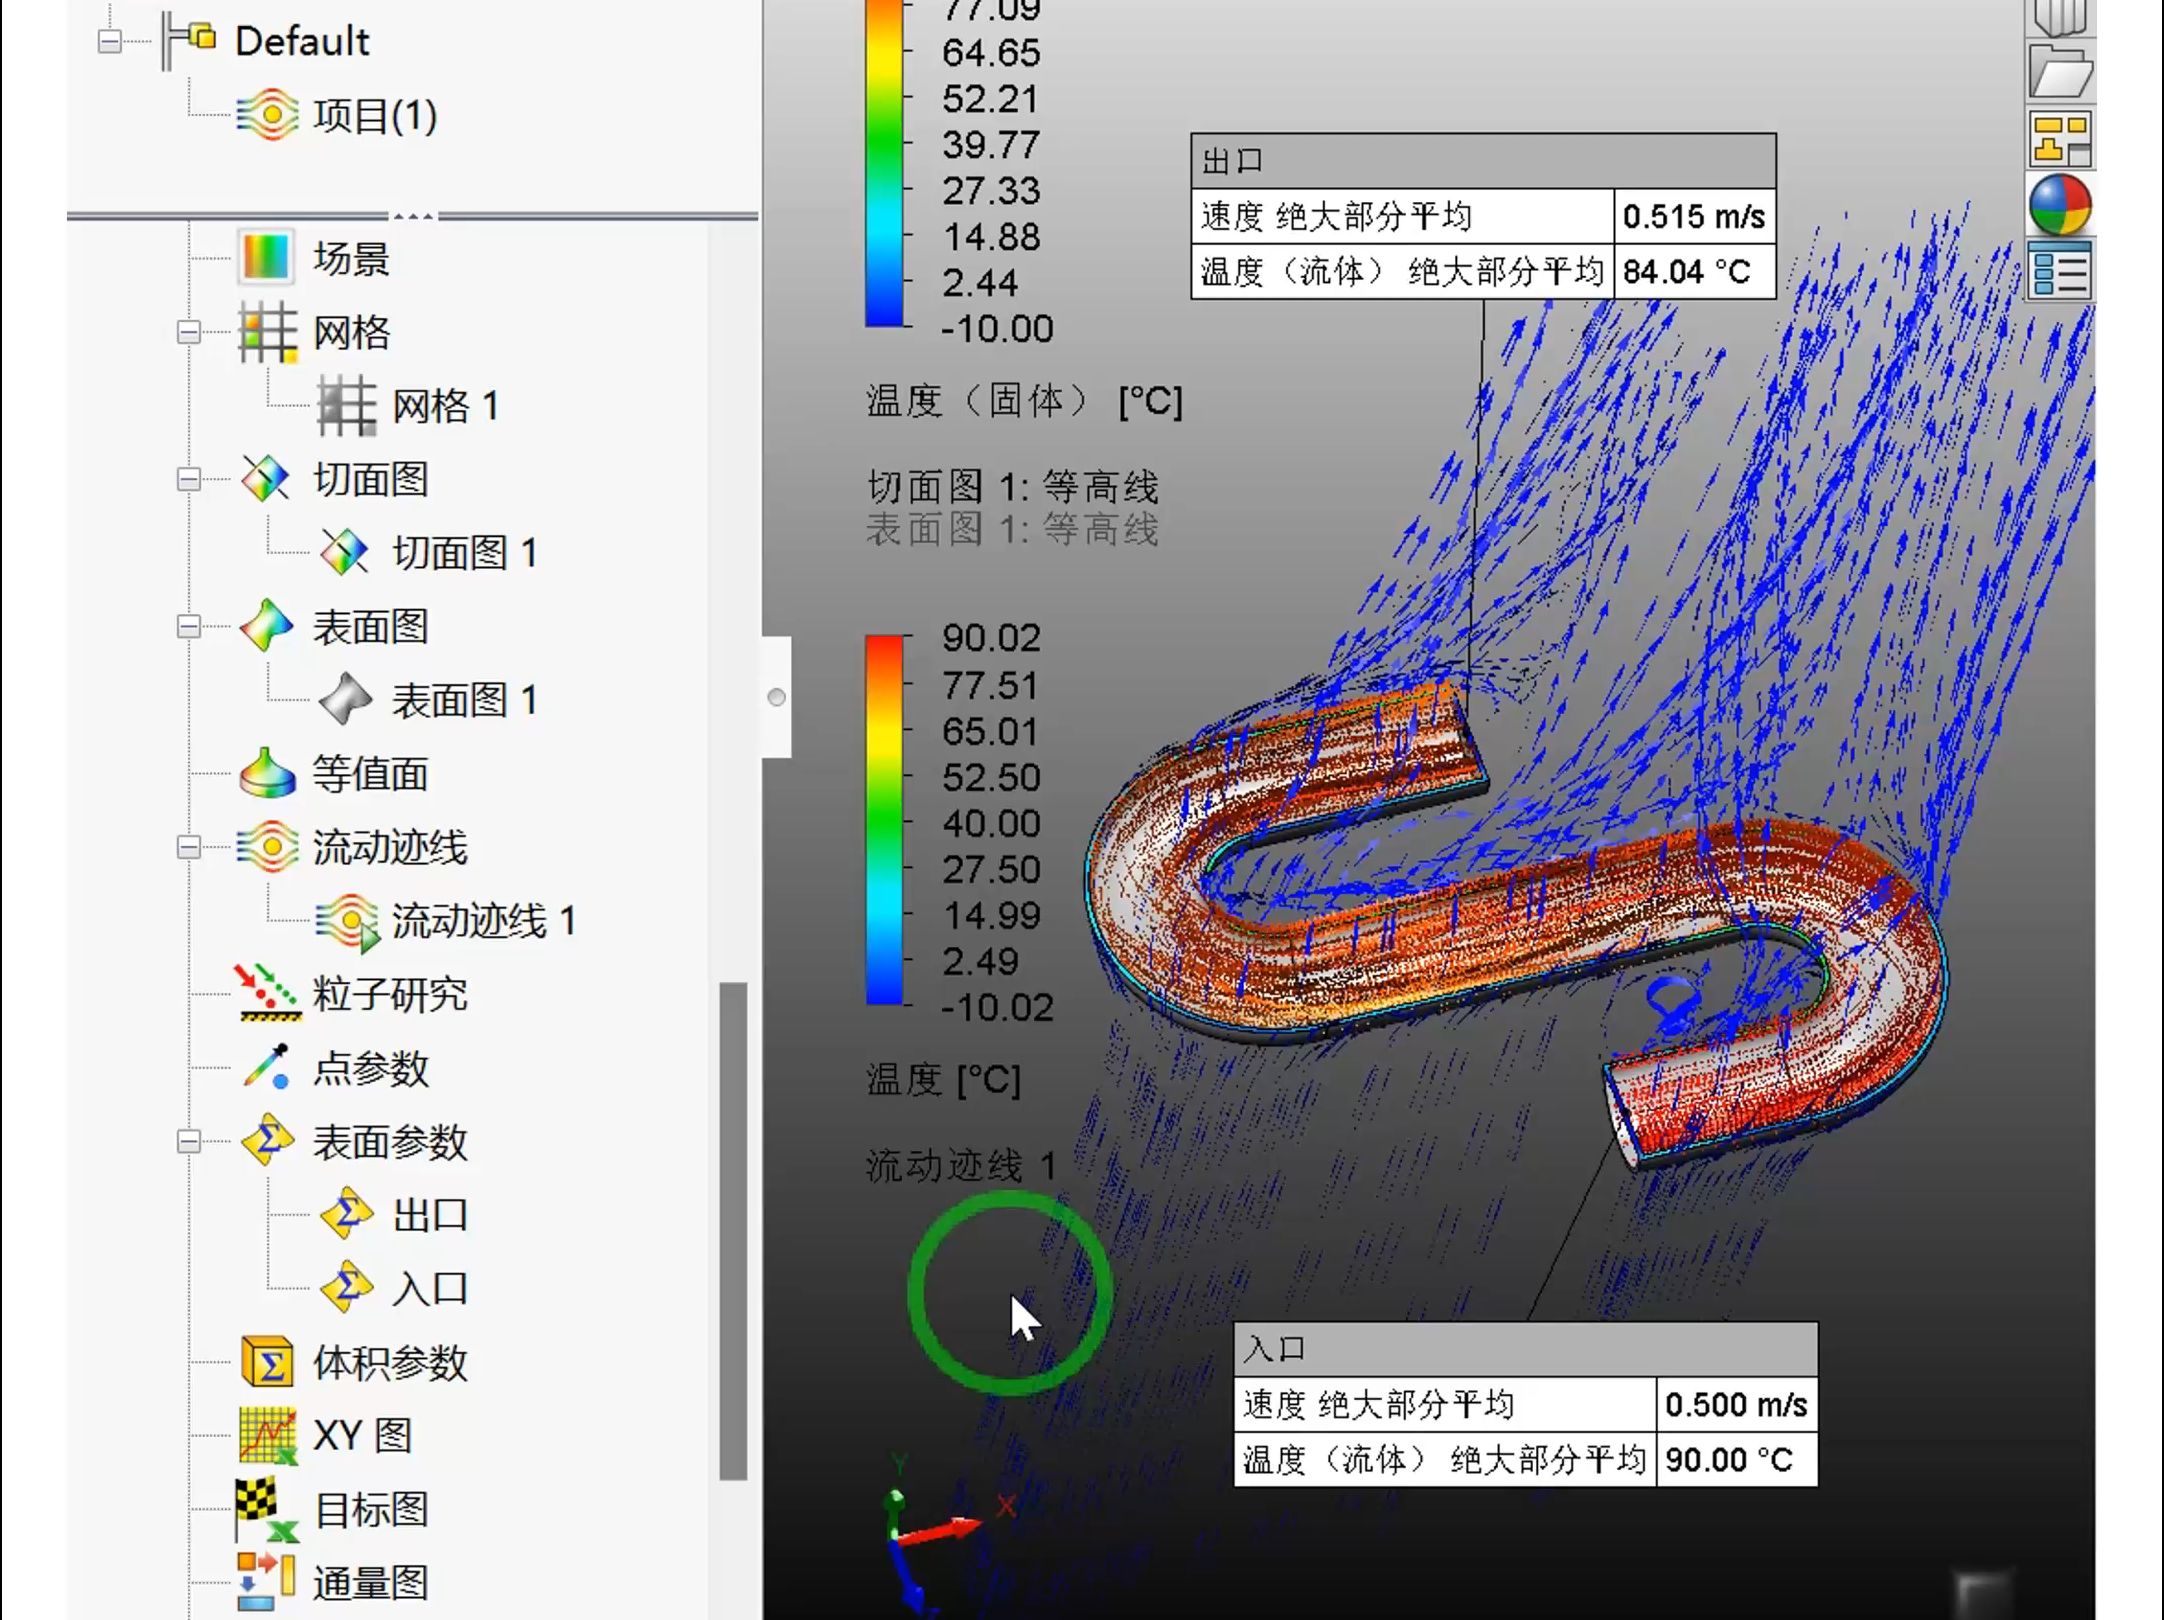Image resolution: width=2164 pixels, height=1620 pixels.
Task: Select the 体积参数 tree label
Action: [390, 1362]
